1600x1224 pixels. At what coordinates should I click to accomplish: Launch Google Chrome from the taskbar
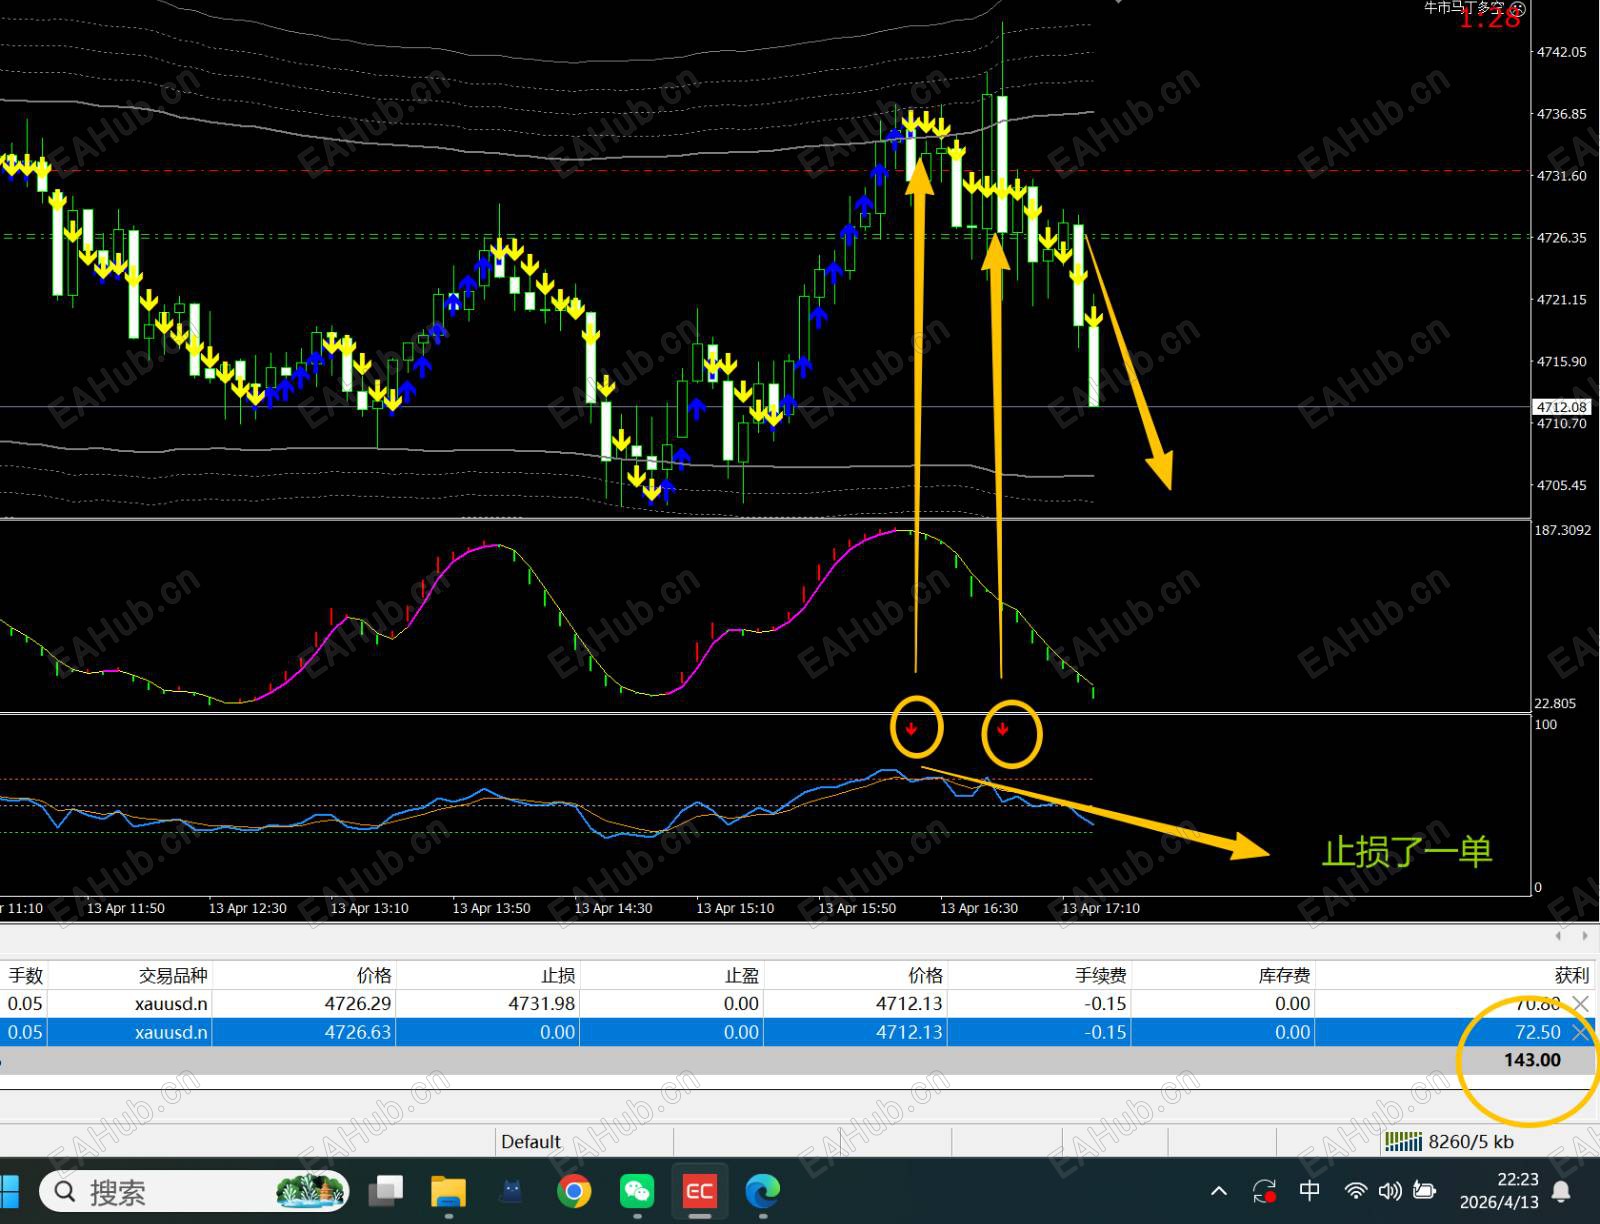[x=574, y=1191]
